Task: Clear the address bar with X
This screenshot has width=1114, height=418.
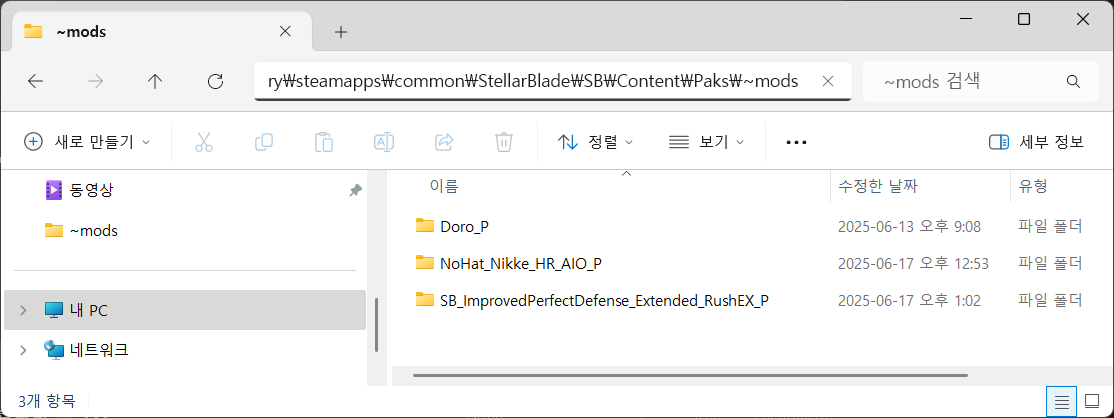Action: pos(828,81)
